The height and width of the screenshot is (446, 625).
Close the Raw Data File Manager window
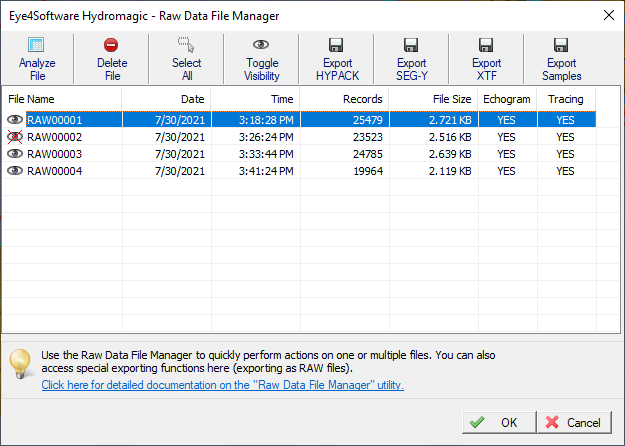(608, 16)
